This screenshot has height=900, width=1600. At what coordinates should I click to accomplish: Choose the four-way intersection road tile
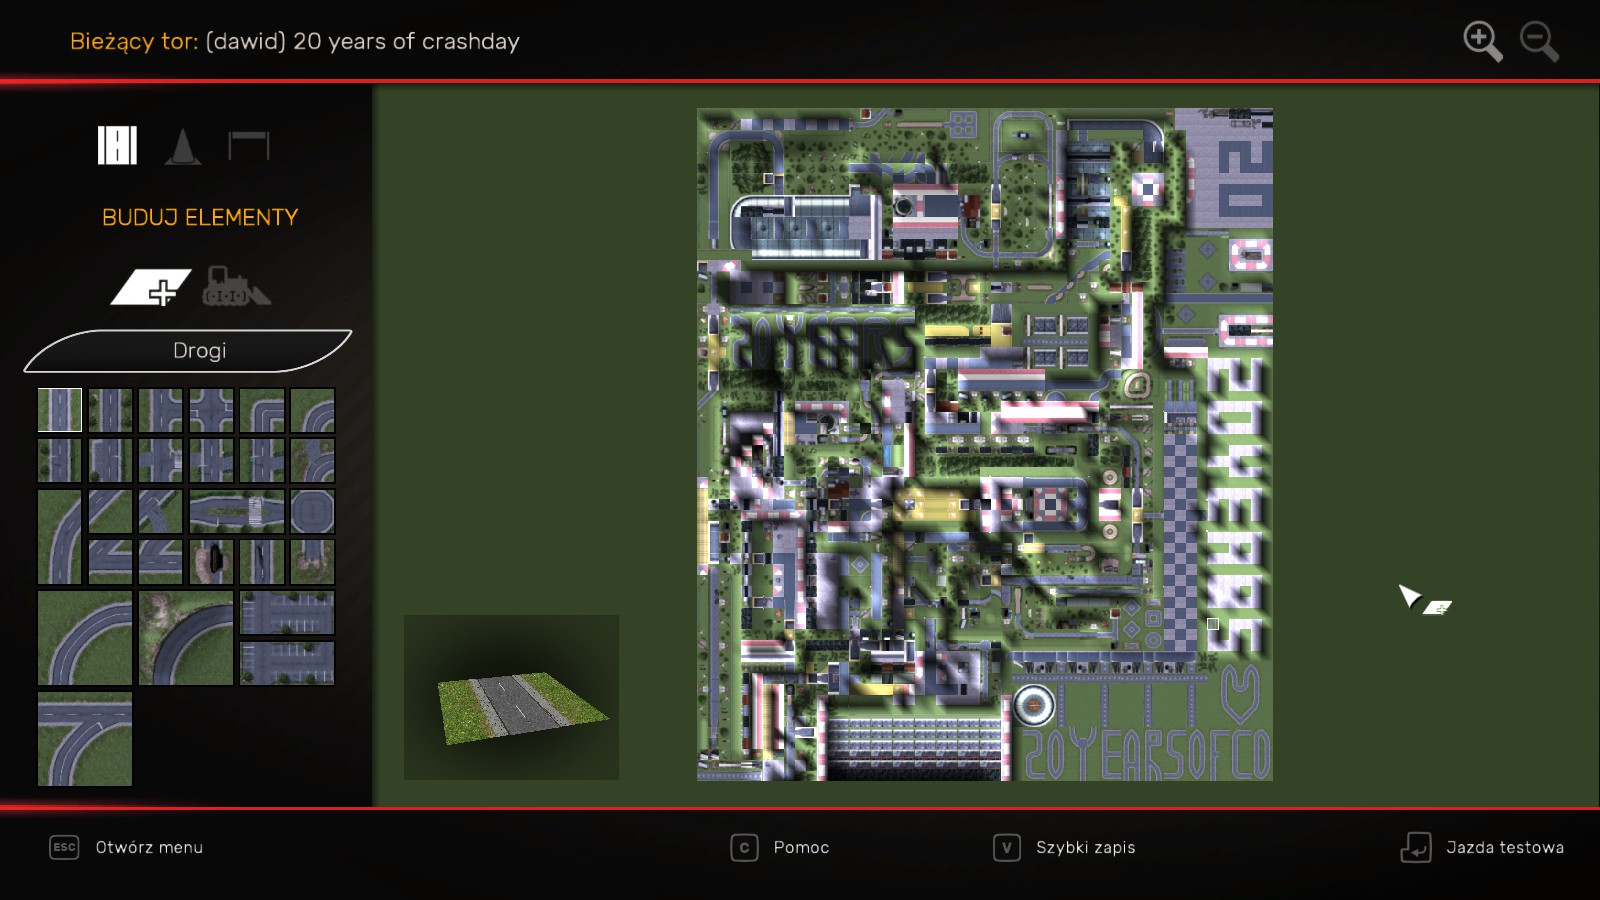[x=211, y=410]
